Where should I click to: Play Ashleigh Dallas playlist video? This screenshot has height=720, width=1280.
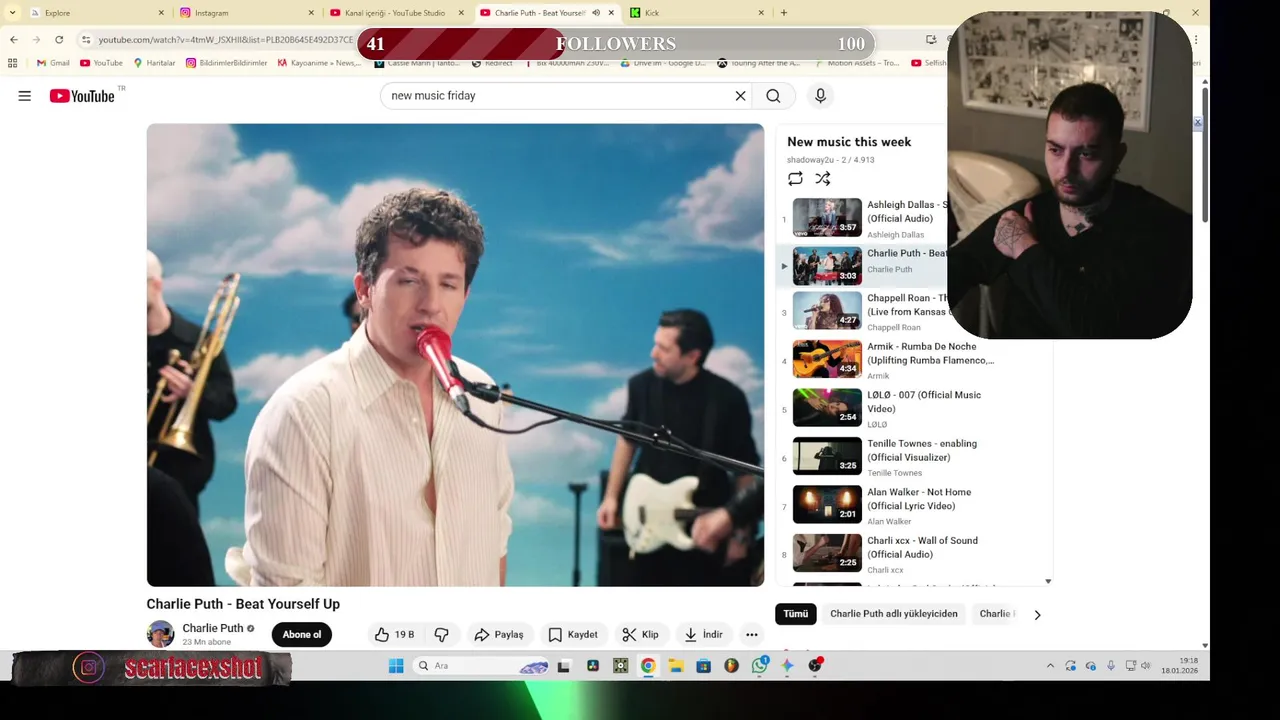point(827,217)
